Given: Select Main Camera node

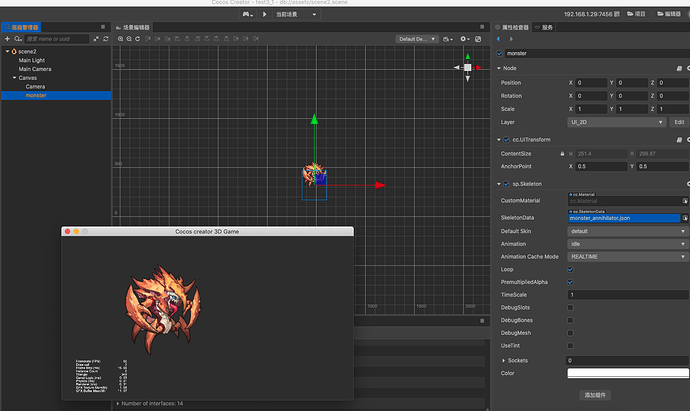Looking at the screenshot, I should 35,69.
